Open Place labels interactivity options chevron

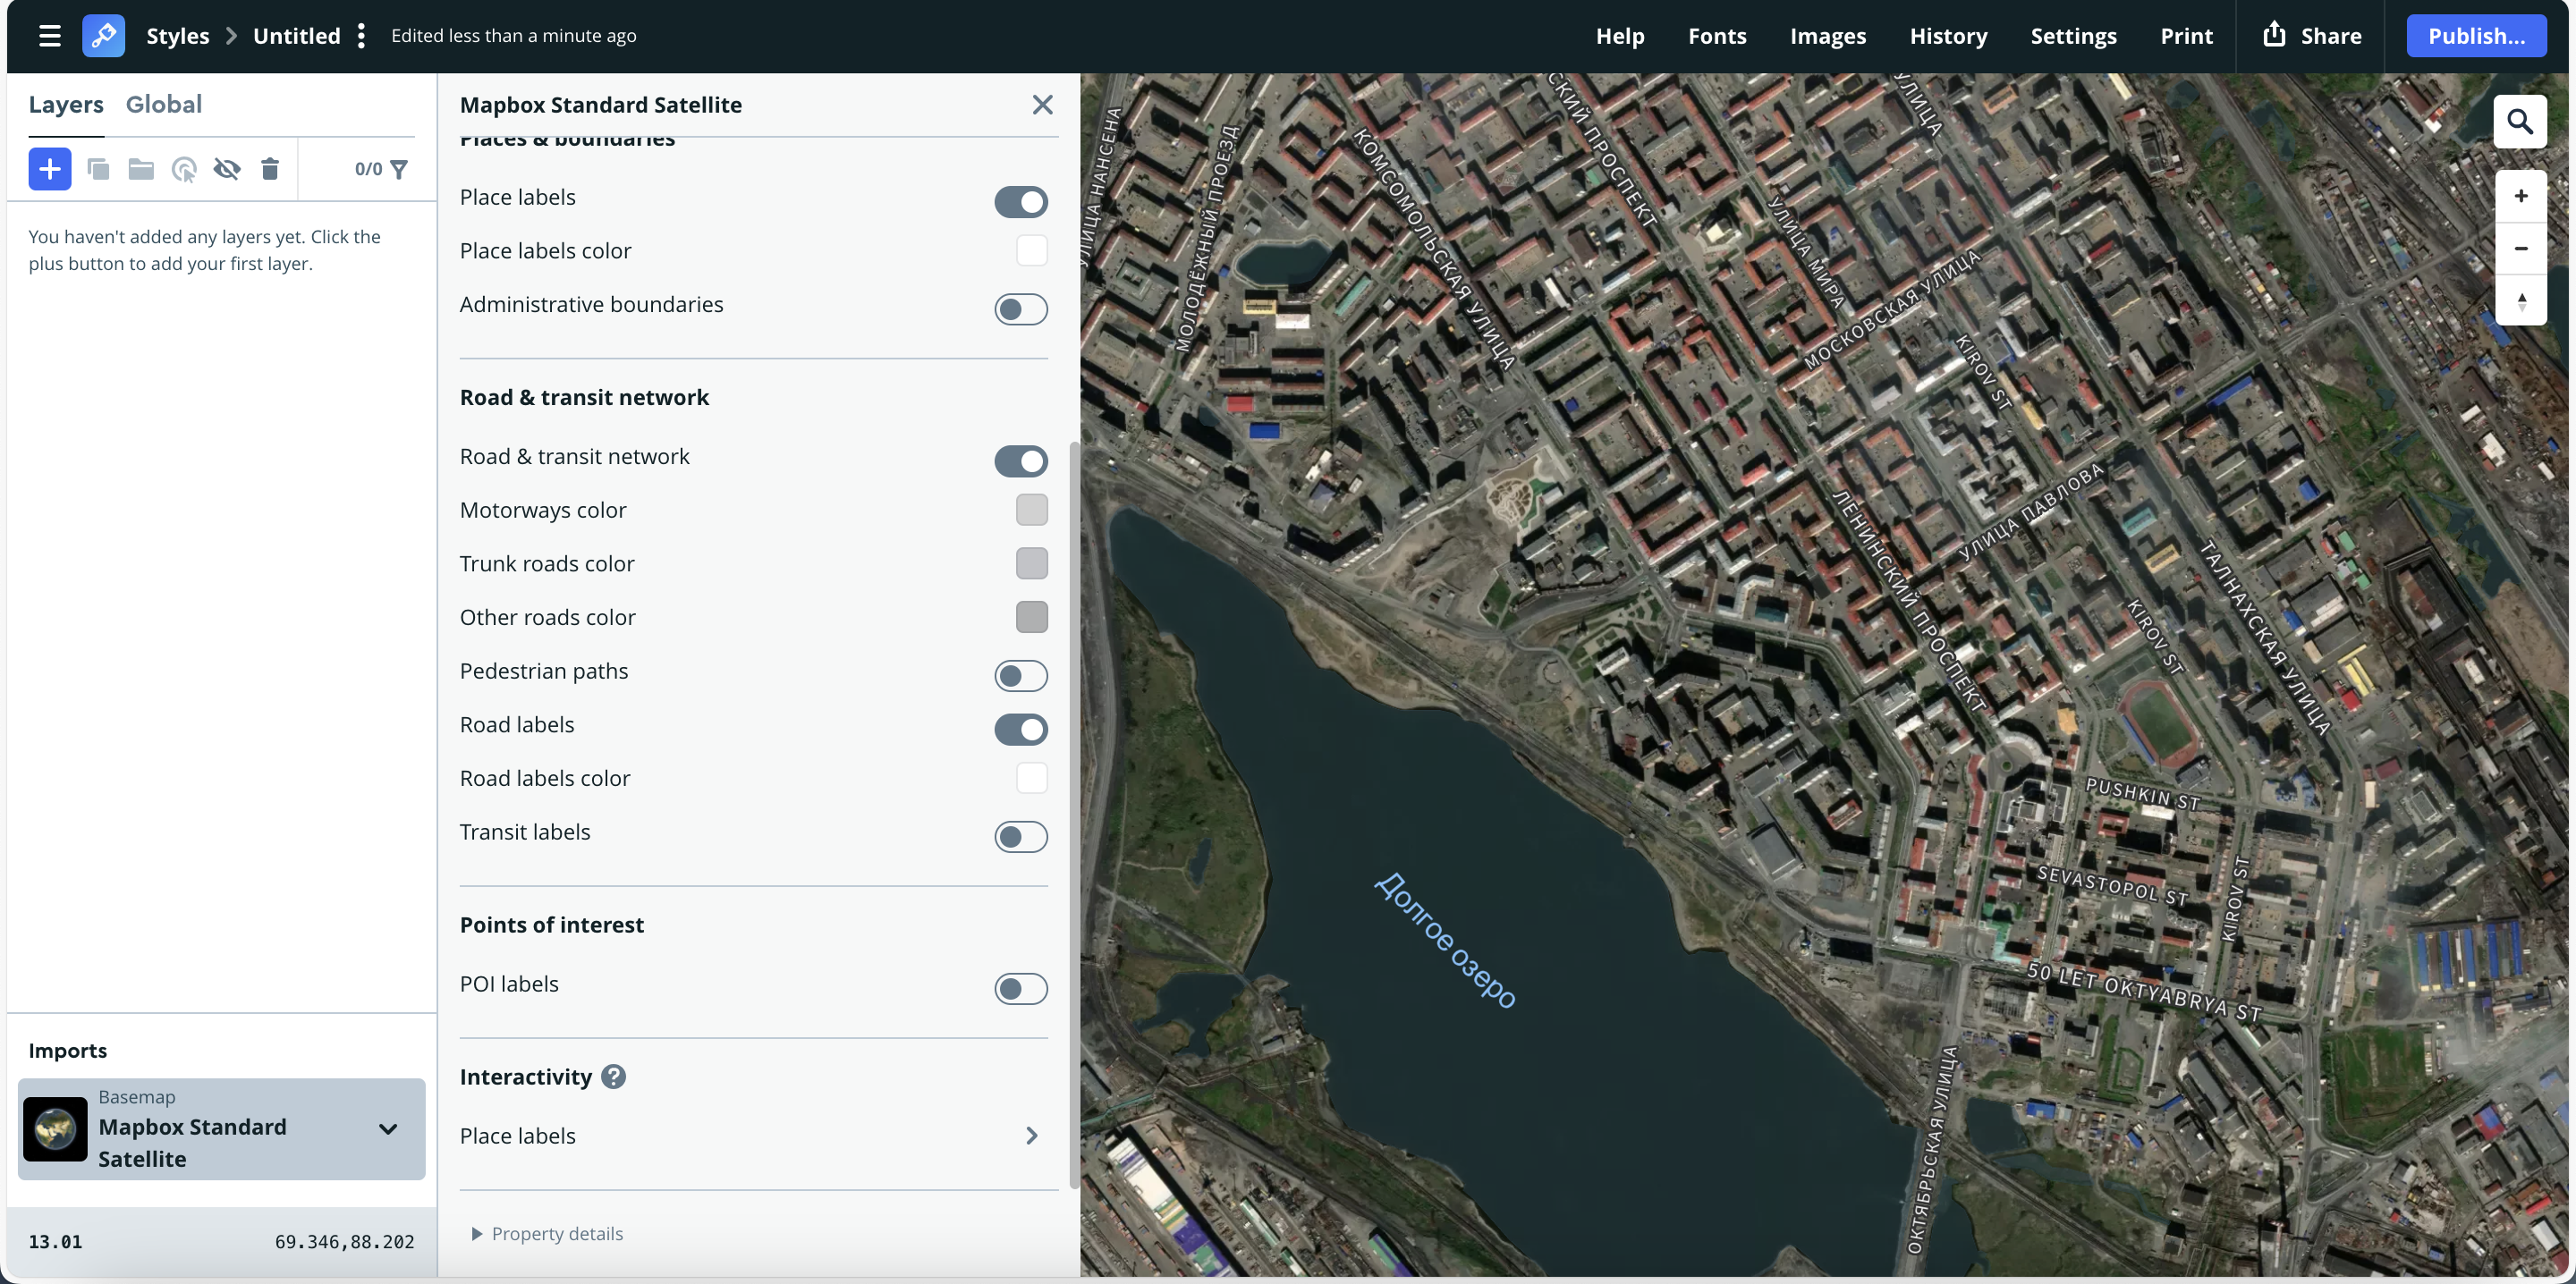(x=1031, y=1135)
